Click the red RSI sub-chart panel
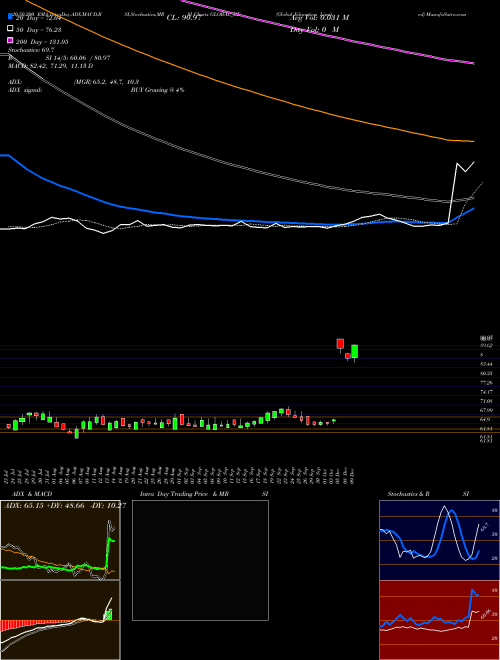 coord(439,620)
